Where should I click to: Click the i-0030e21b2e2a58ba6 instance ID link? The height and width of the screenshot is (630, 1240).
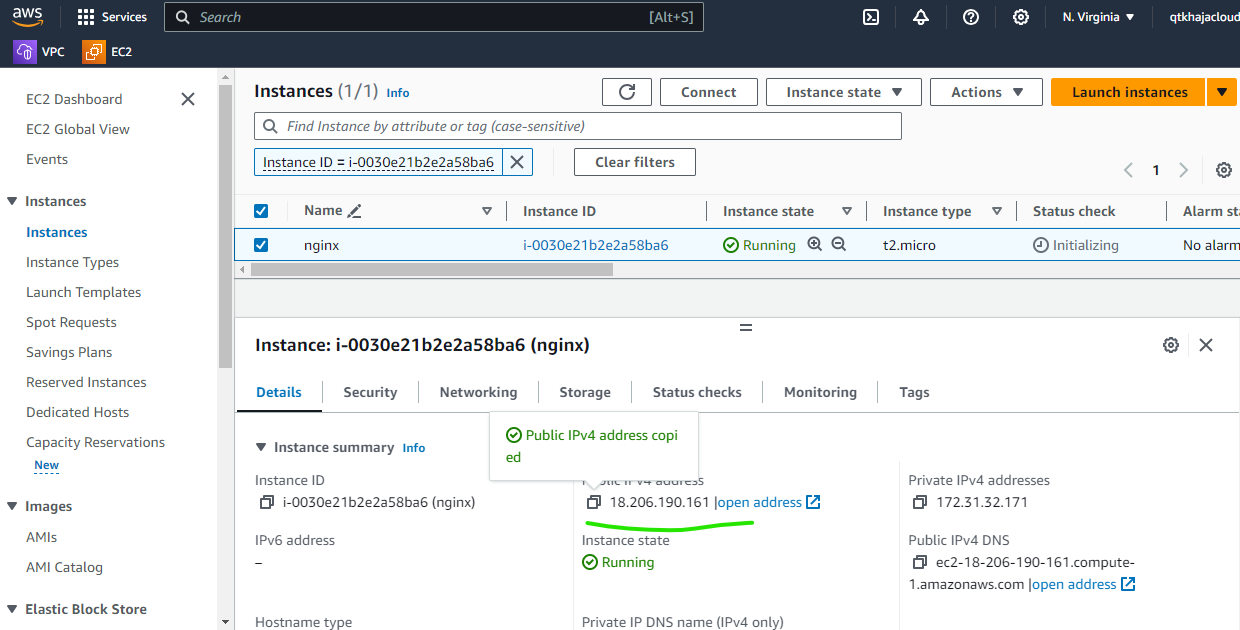[595, 245]
